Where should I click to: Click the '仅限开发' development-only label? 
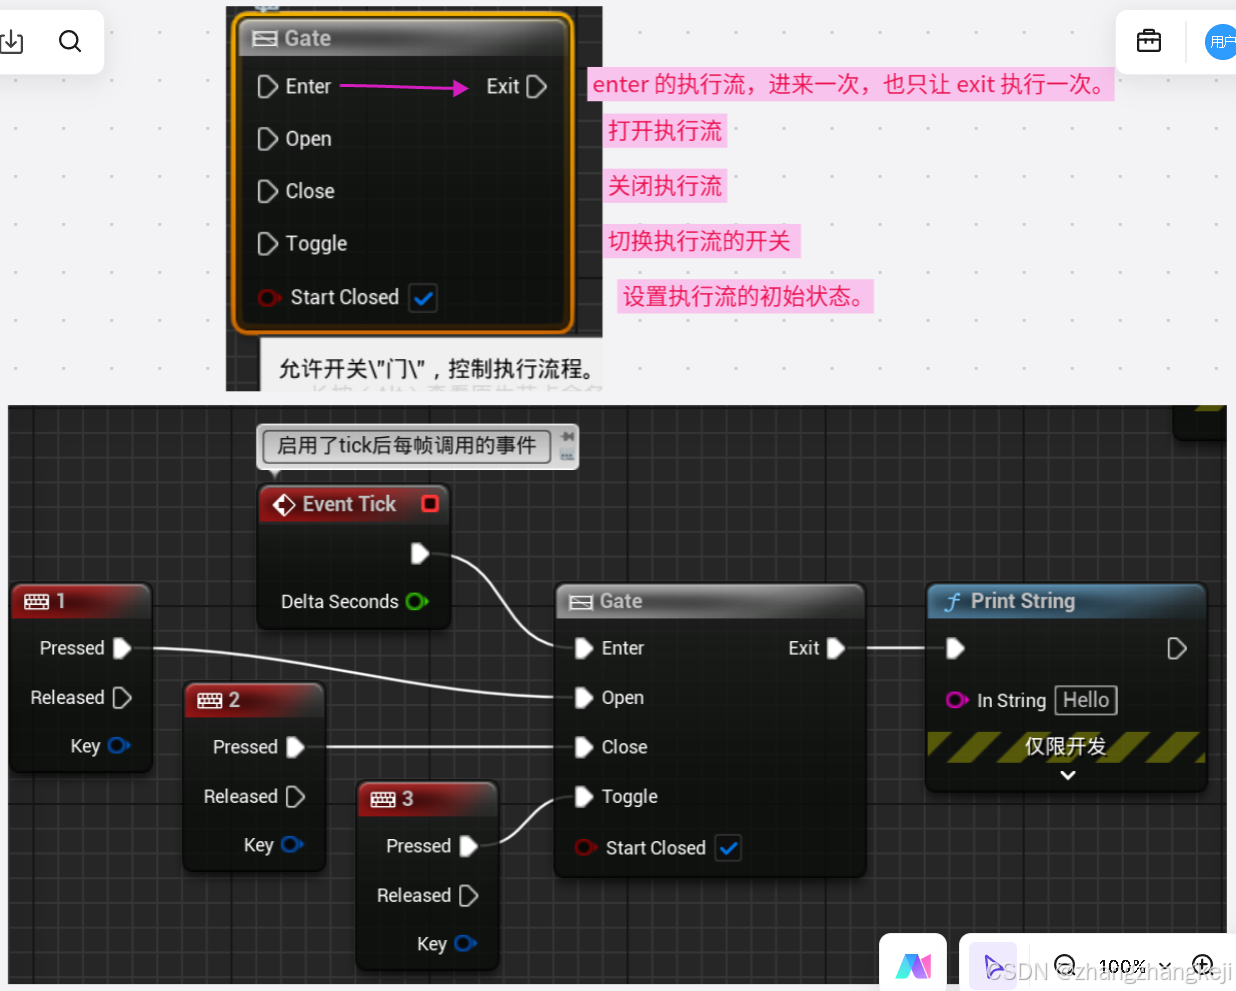[x=1066, y=746]
